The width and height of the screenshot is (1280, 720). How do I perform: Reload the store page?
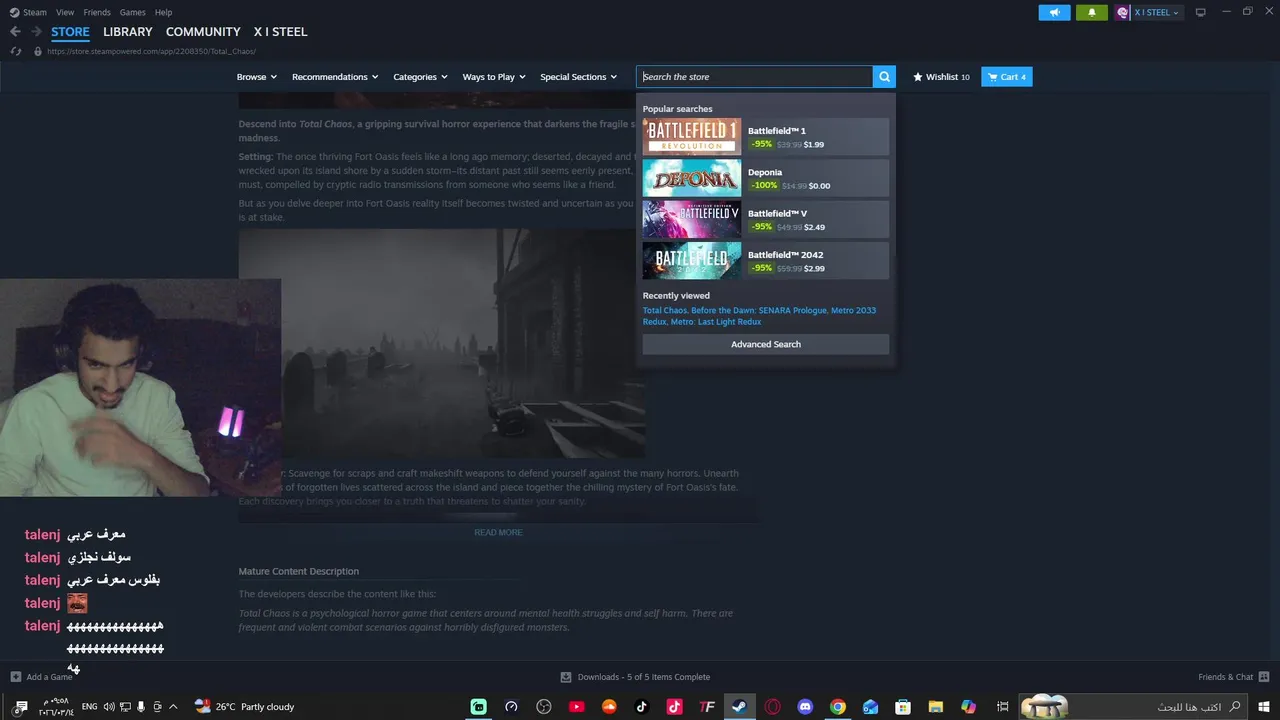[16, 51]
